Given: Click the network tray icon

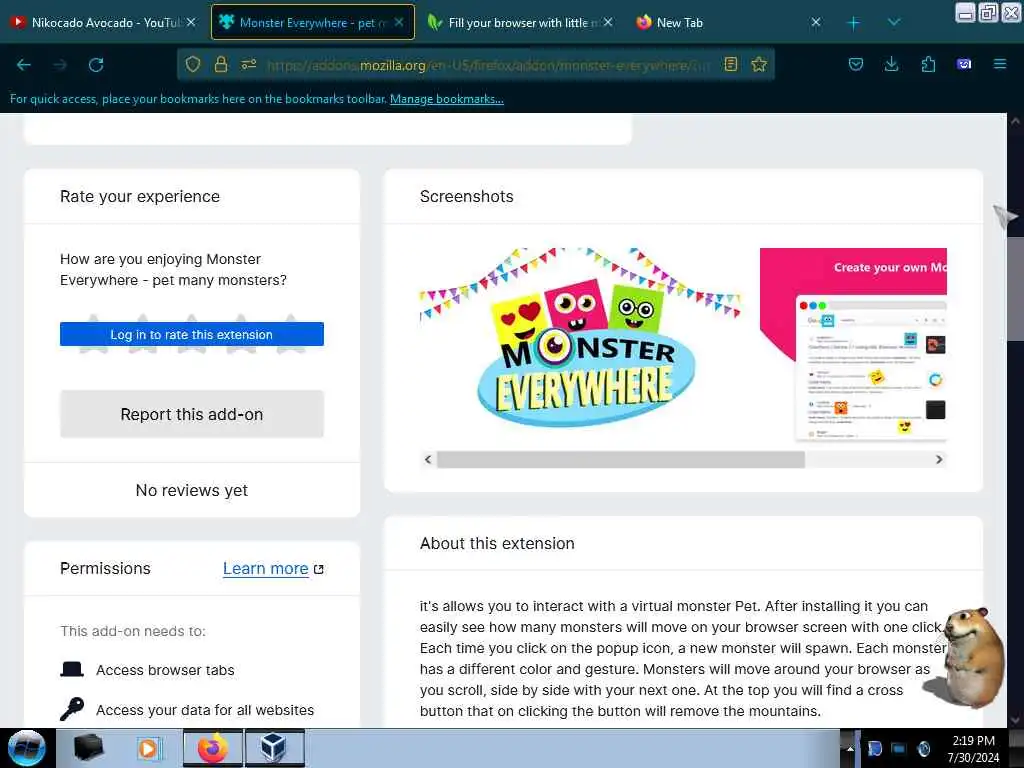Looking at the screenshot, I should point(899,749).
